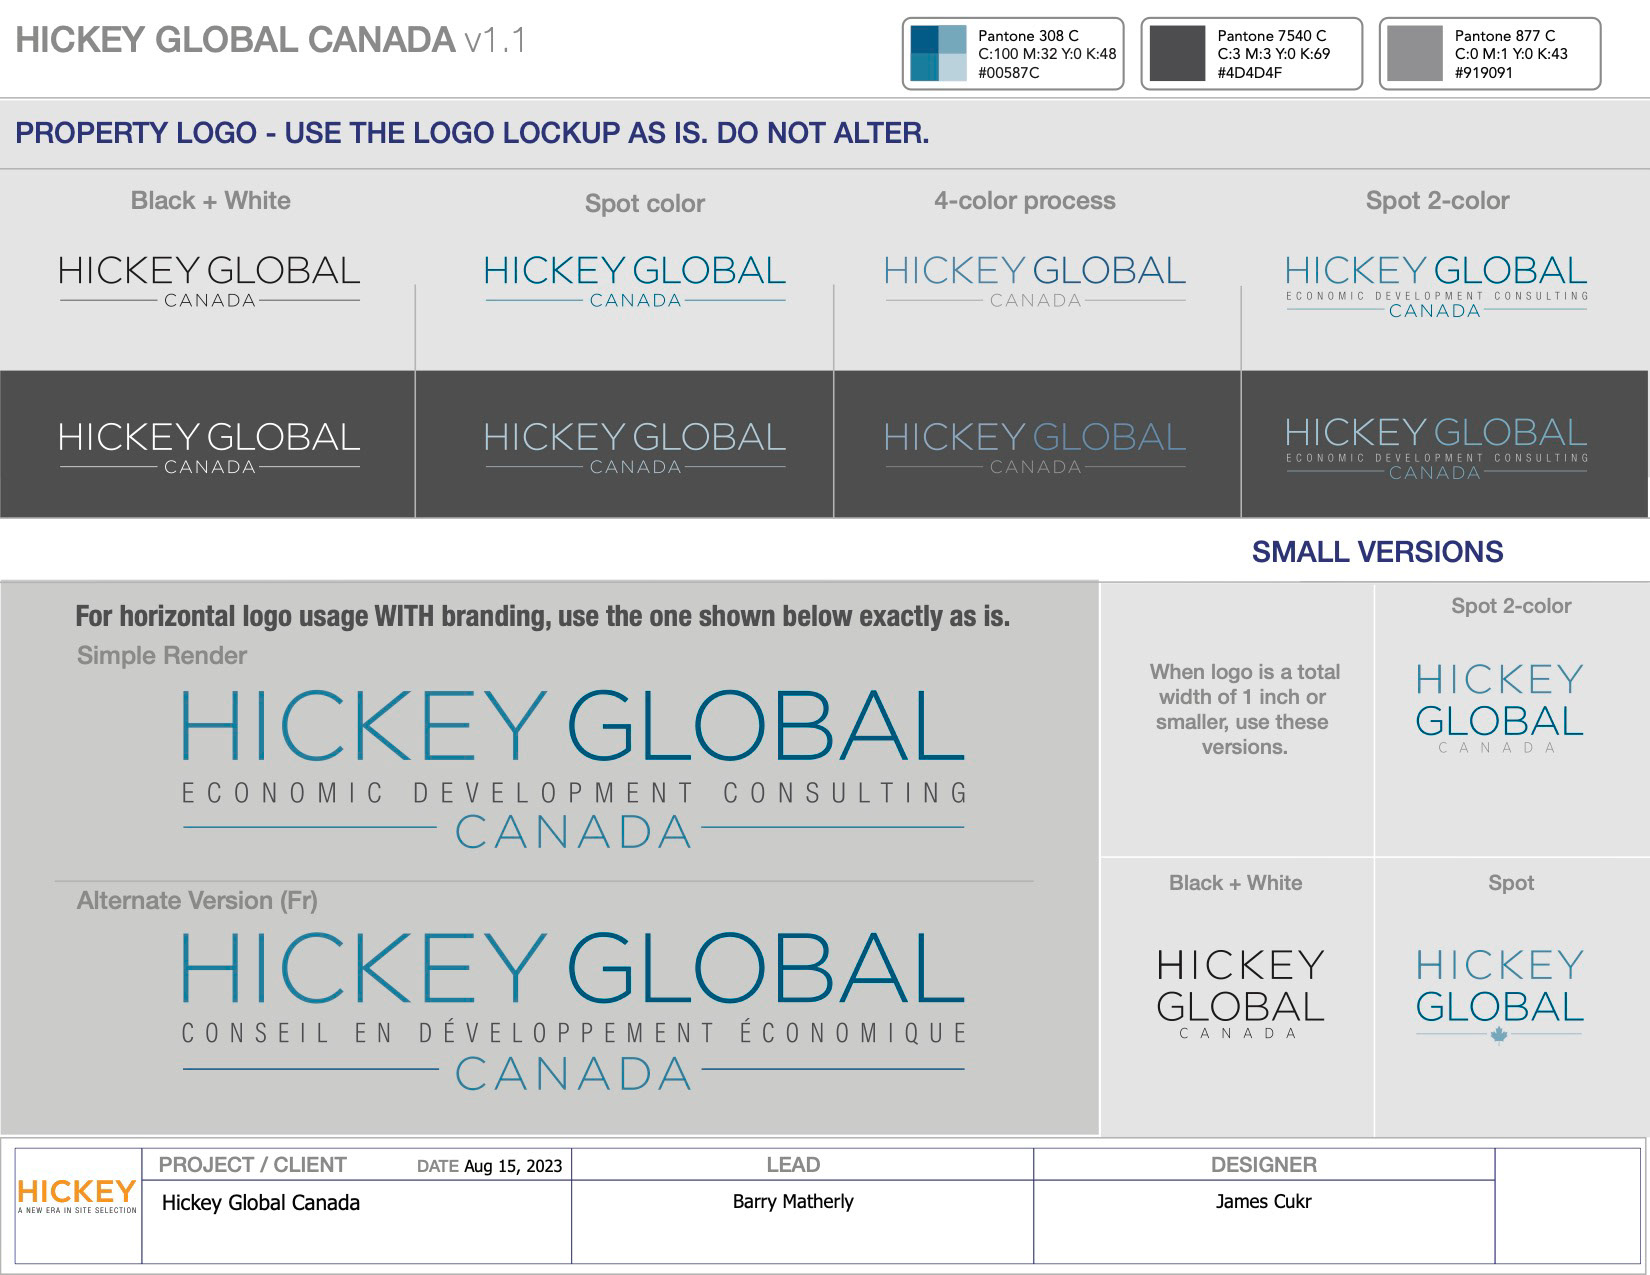Select the Black + White logo on light background
This screenshot has width=1650, height=1275.
(209, 282)
